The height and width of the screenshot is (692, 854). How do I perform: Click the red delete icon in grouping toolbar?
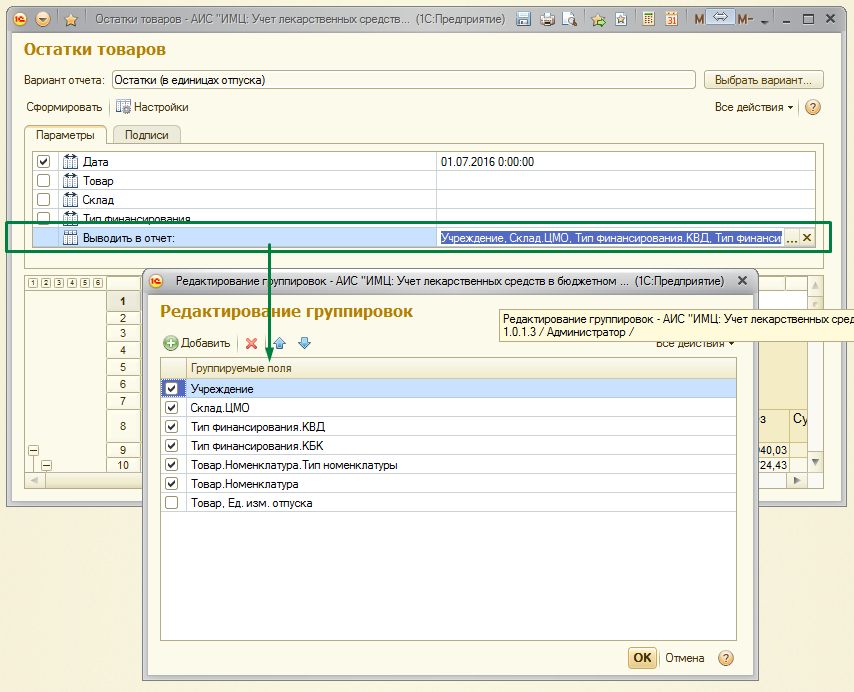(x=252, y=343)
